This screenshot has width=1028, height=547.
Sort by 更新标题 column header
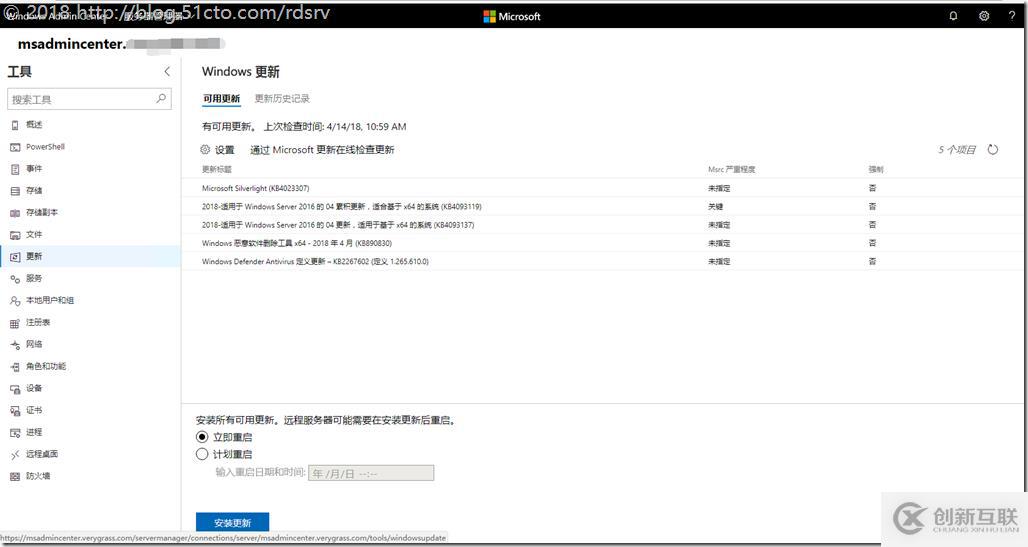(217, 169)
